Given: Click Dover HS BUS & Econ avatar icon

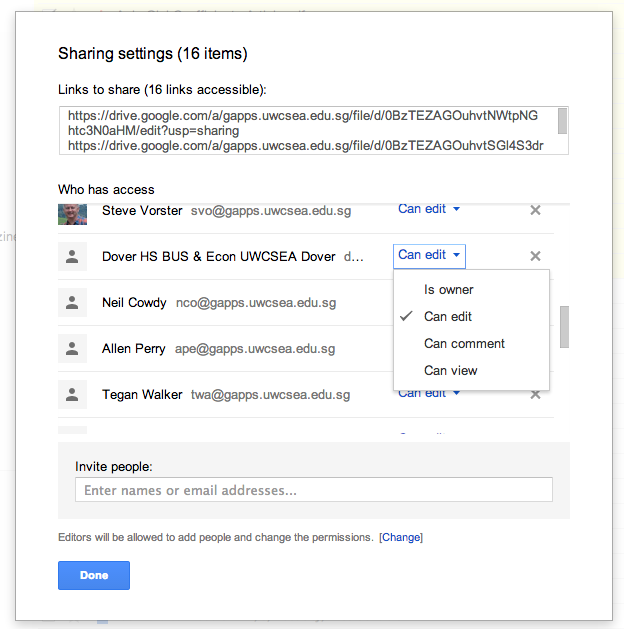Looking at the screenshot, I should click(x=71, y=257).
